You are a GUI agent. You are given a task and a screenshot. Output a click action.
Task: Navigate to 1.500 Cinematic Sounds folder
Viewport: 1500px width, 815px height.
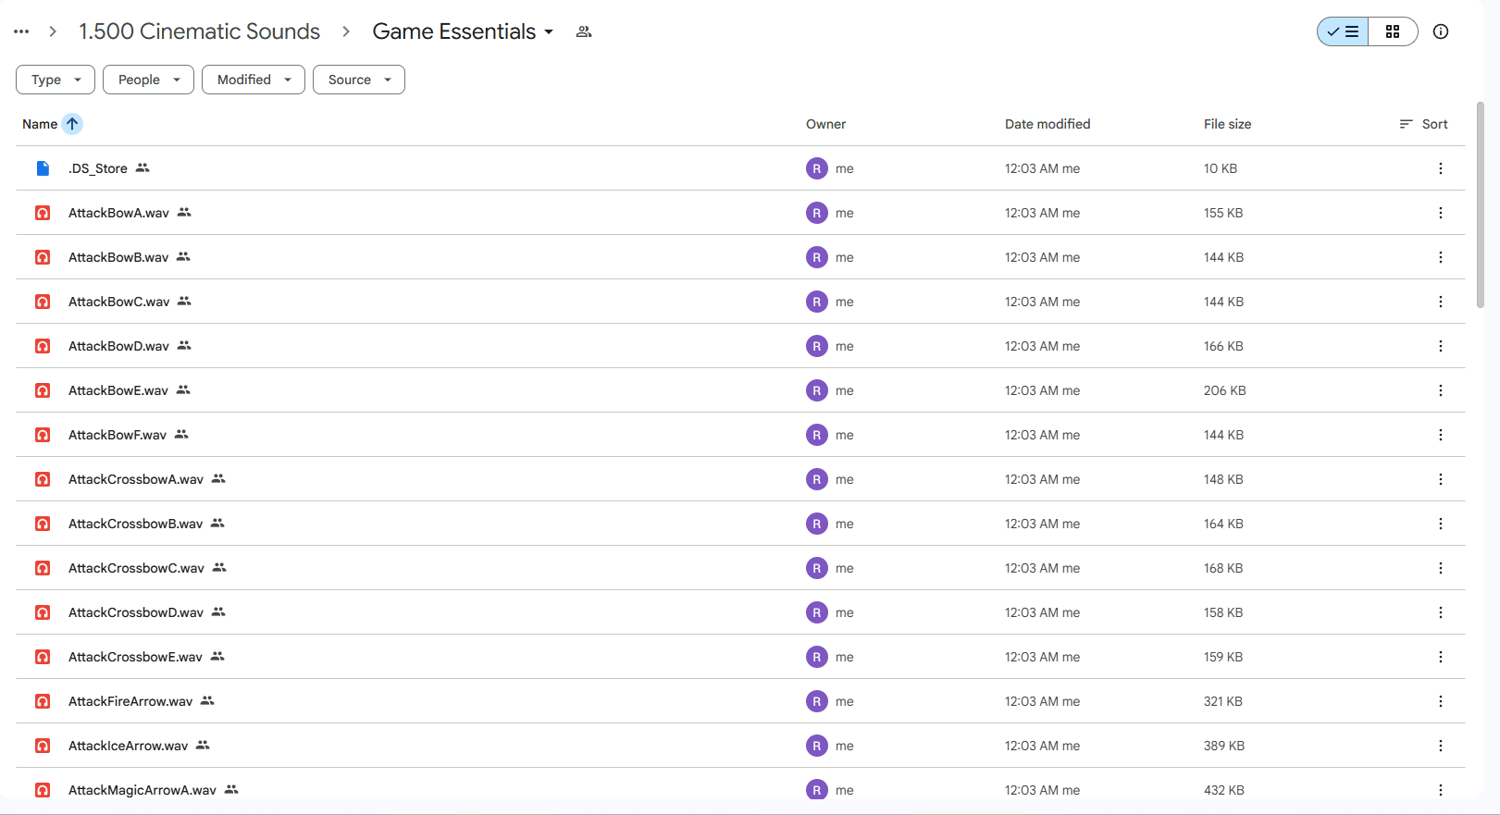(199, 32)
